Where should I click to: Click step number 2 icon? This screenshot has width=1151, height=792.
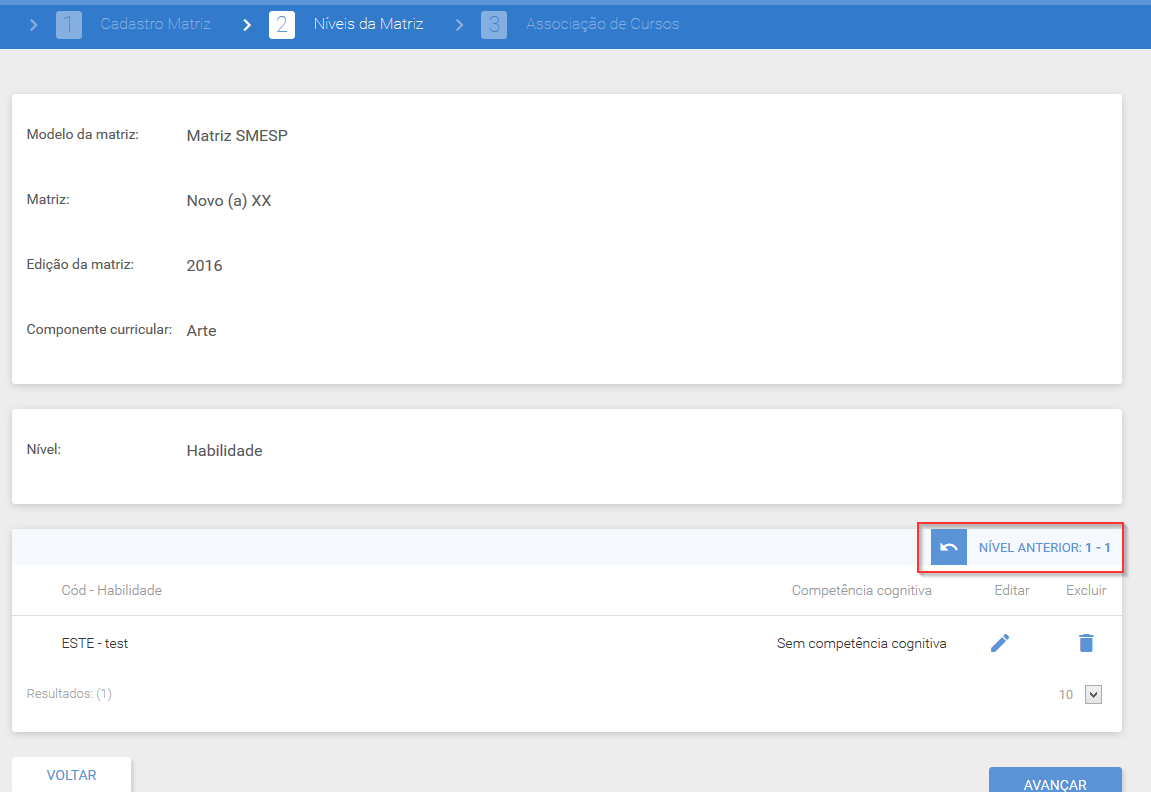point(282,25)
